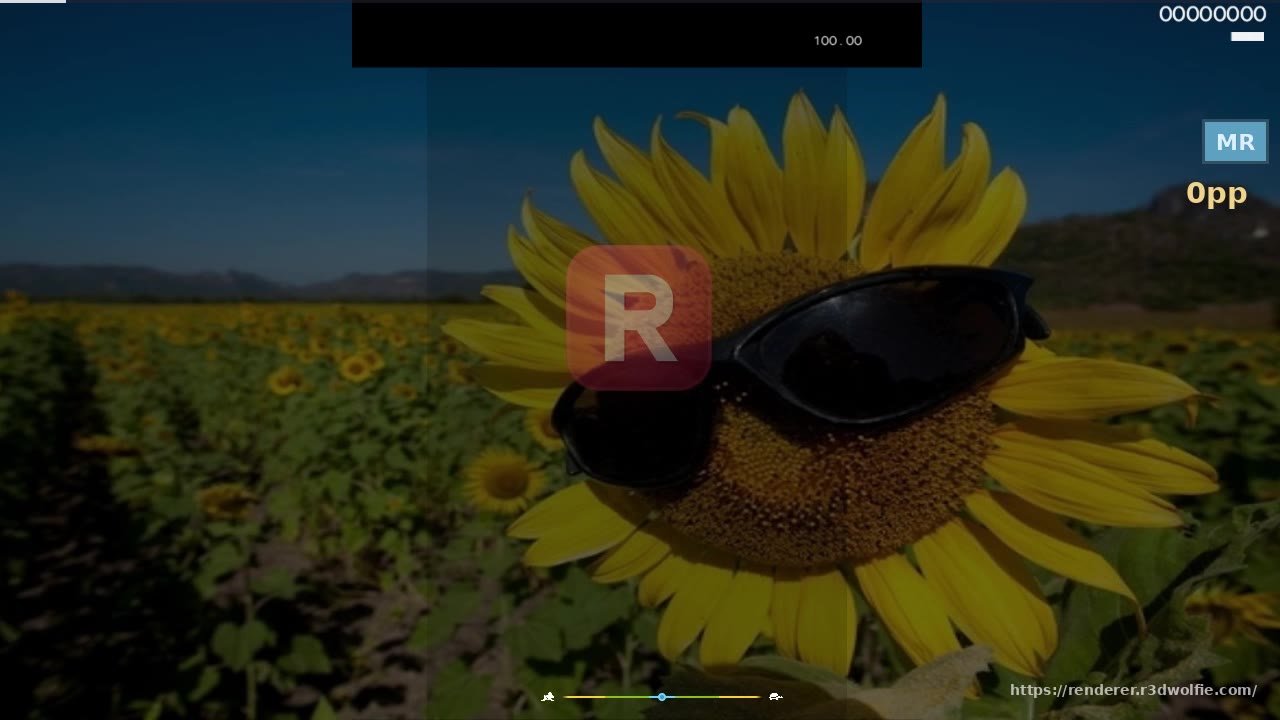Click the red R logo
Viewport: 1280px width, 720px height.
pyautogui.click(x=638, y=317)
